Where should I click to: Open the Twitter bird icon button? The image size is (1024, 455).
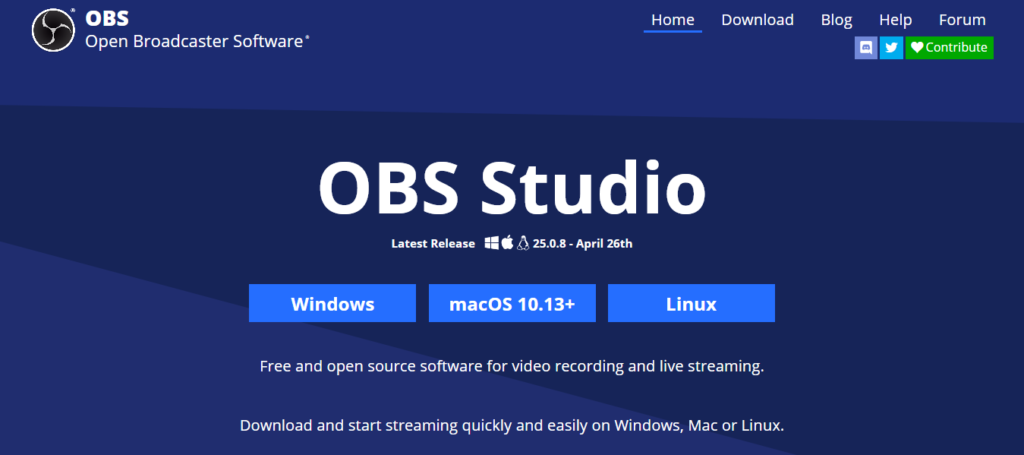(x=891, y=48)
